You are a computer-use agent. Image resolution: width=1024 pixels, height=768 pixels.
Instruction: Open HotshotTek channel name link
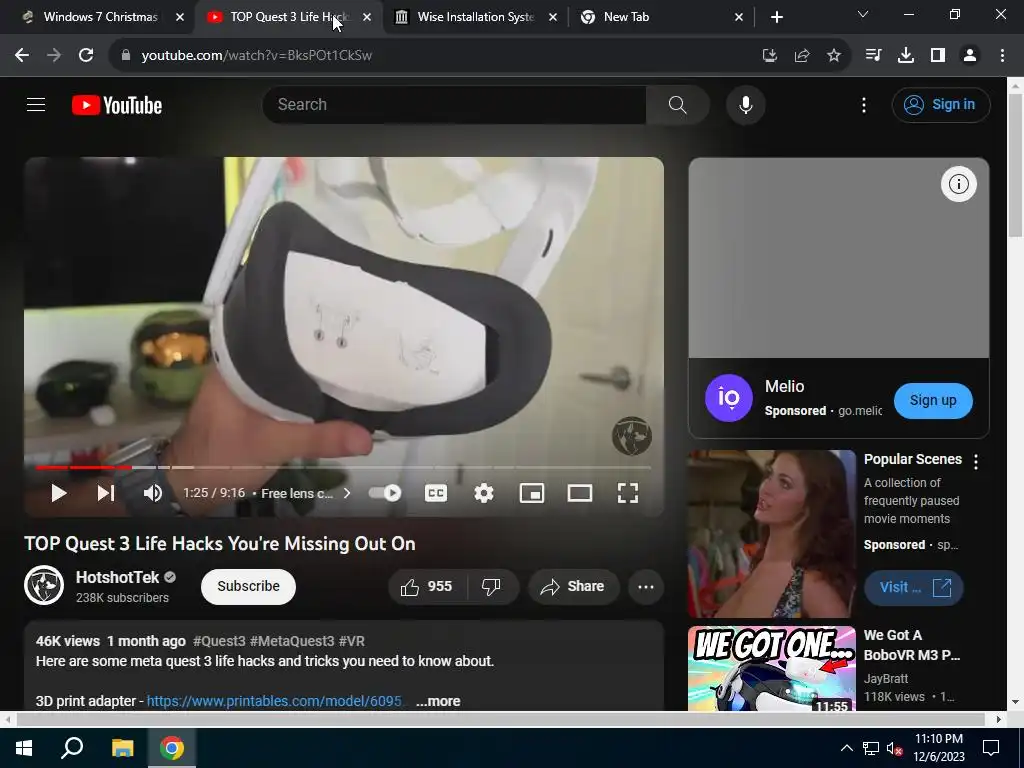[118, 577]
